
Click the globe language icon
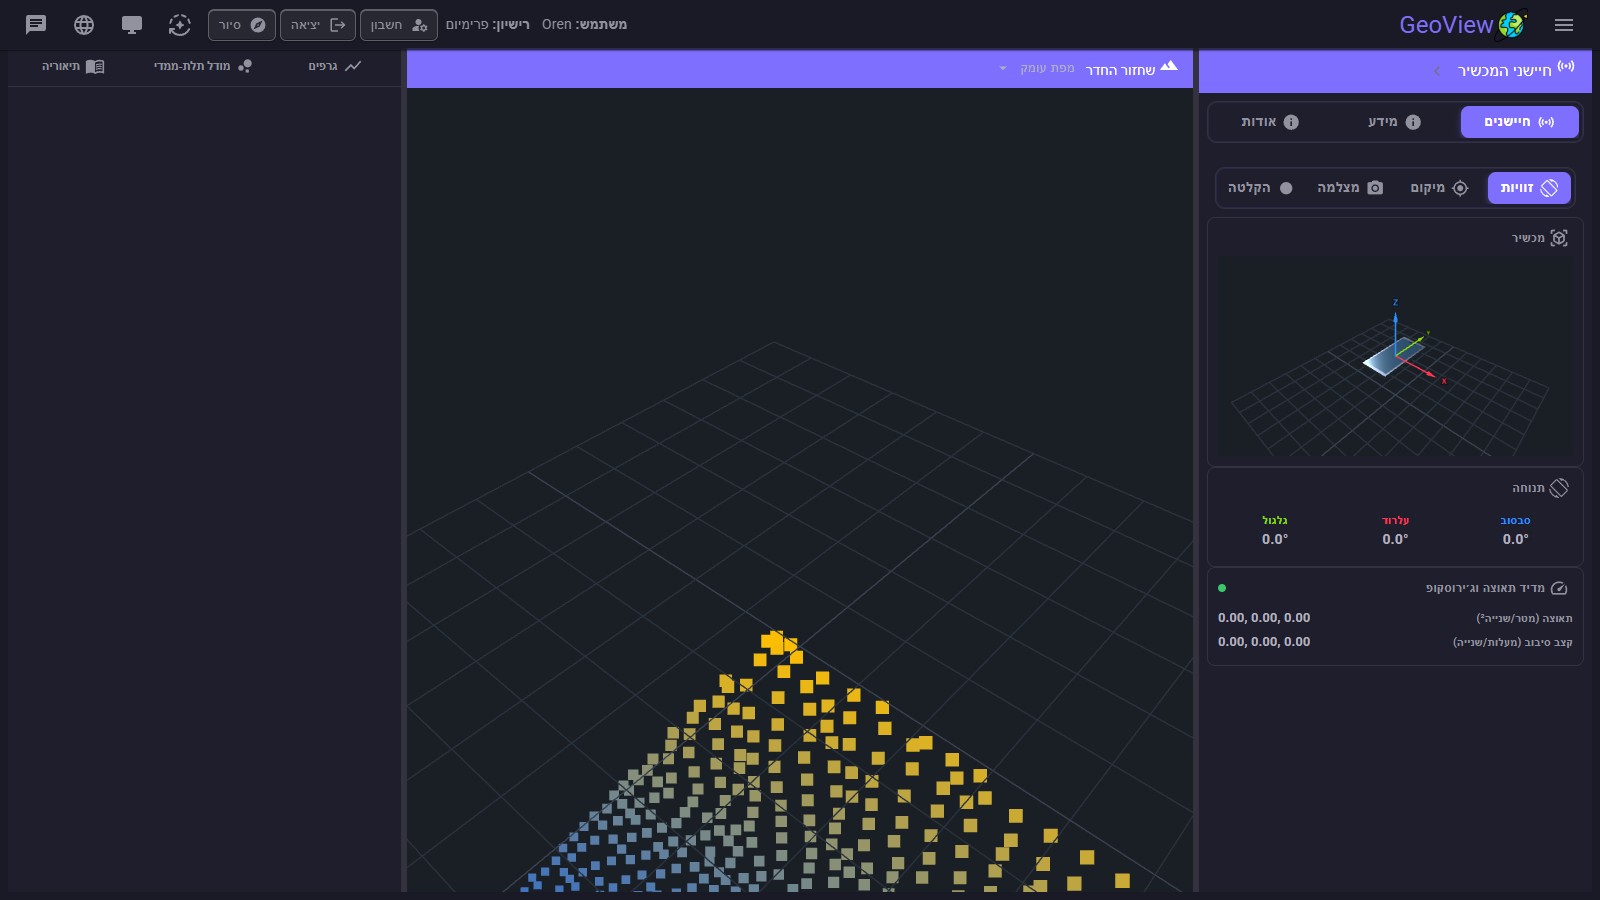[x=84, y=25]
